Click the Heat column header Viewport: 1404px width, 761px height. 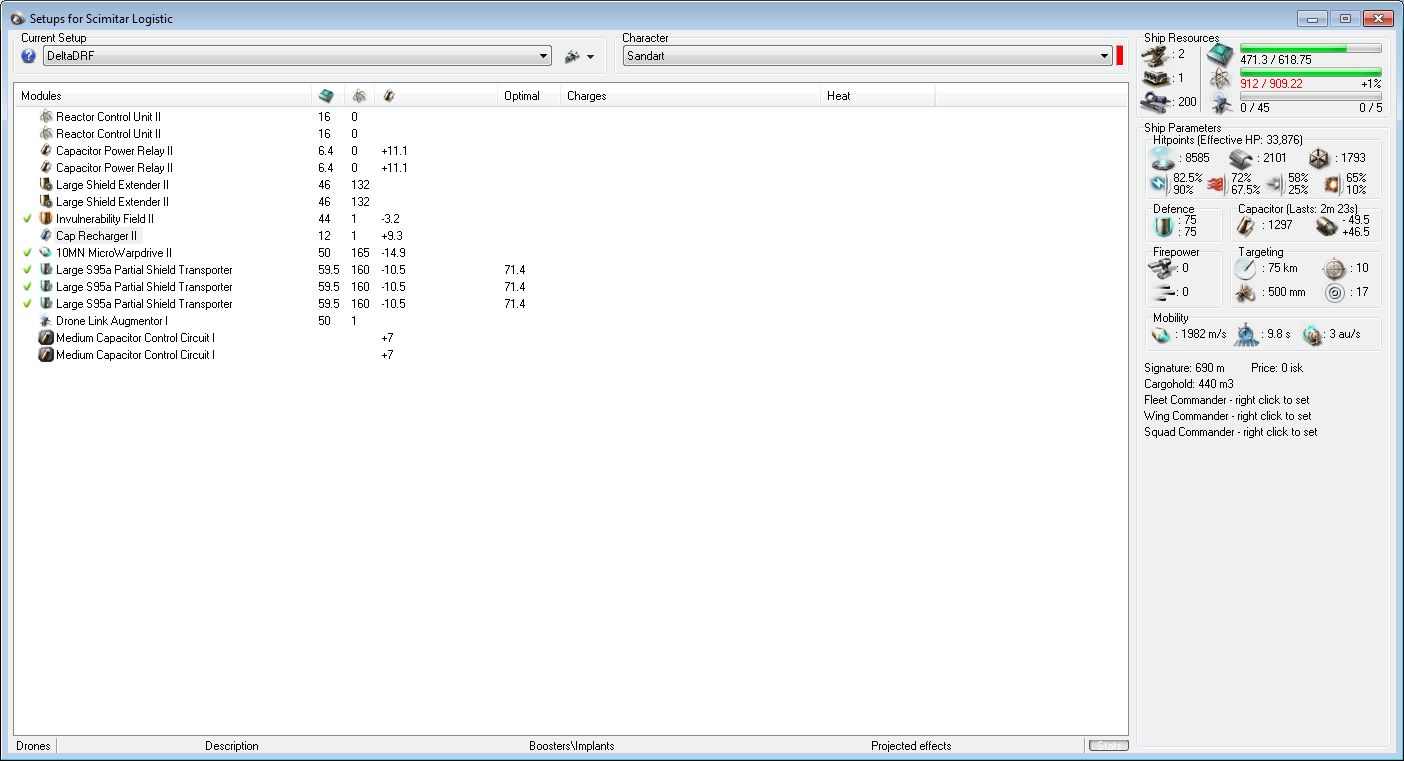[x=878, y=96]
